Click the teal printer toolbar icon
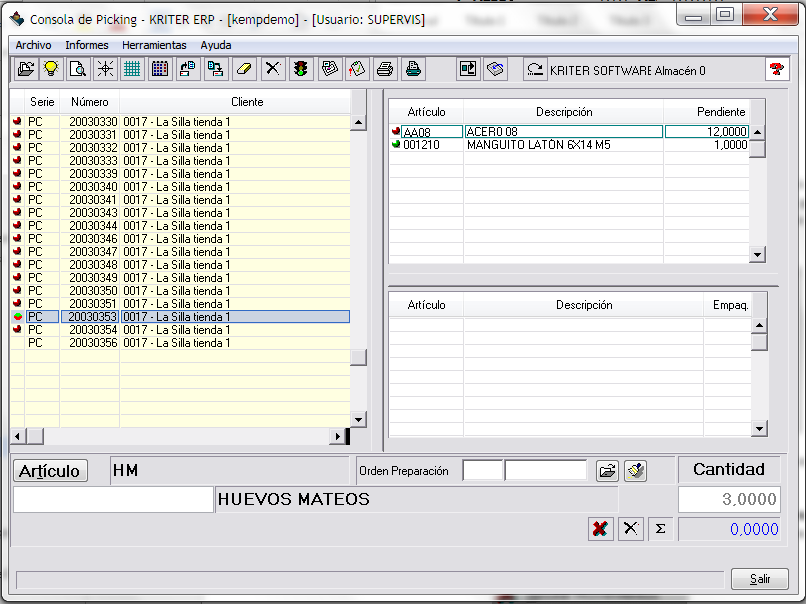The width and height of the screenshot is (806, 604). click(x=413, y=69)
